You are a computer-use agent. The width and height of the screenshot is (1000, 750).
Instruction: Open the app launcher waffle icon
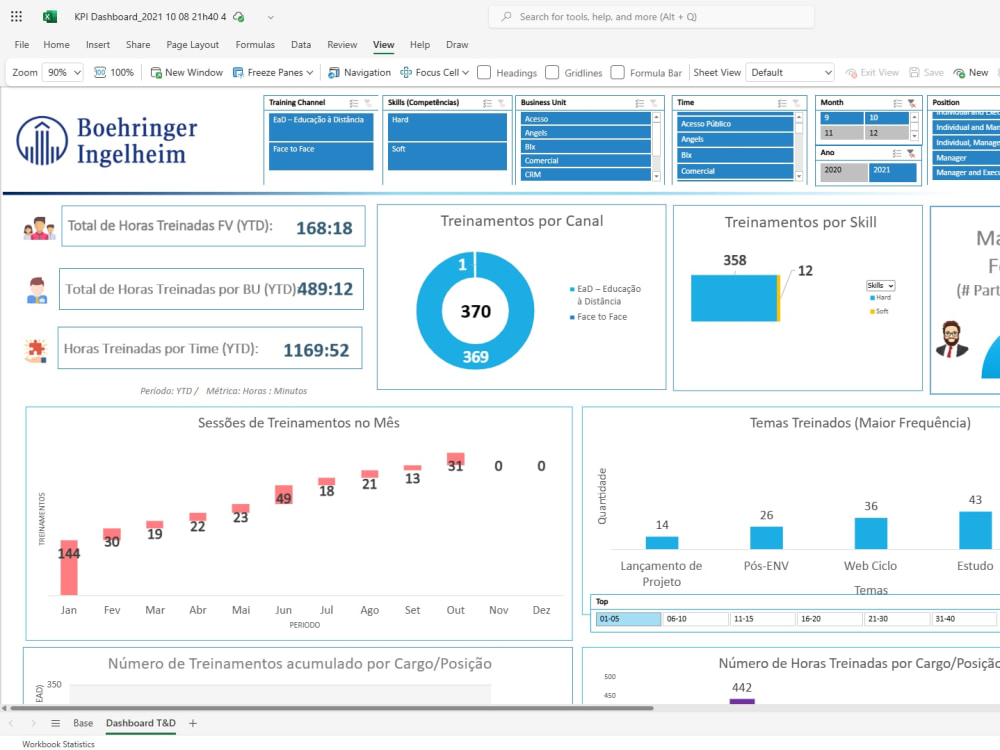click(x=17, y=17)
